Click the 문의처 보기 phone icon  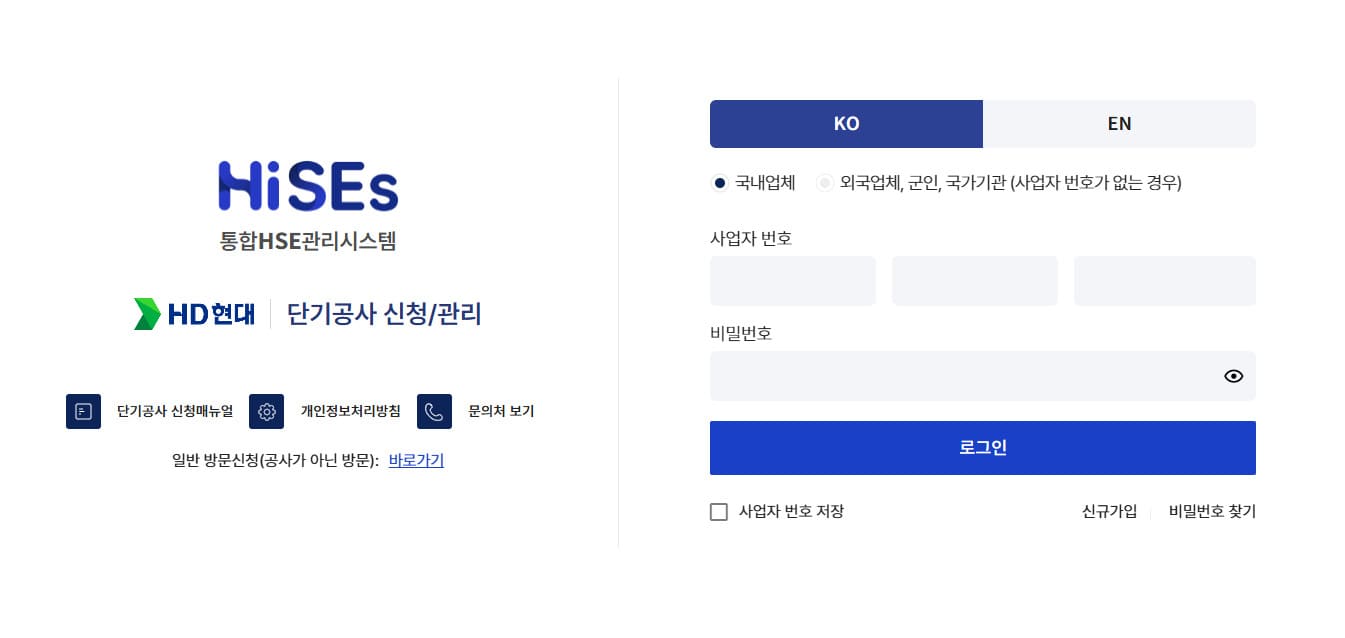tap(434, 411)
